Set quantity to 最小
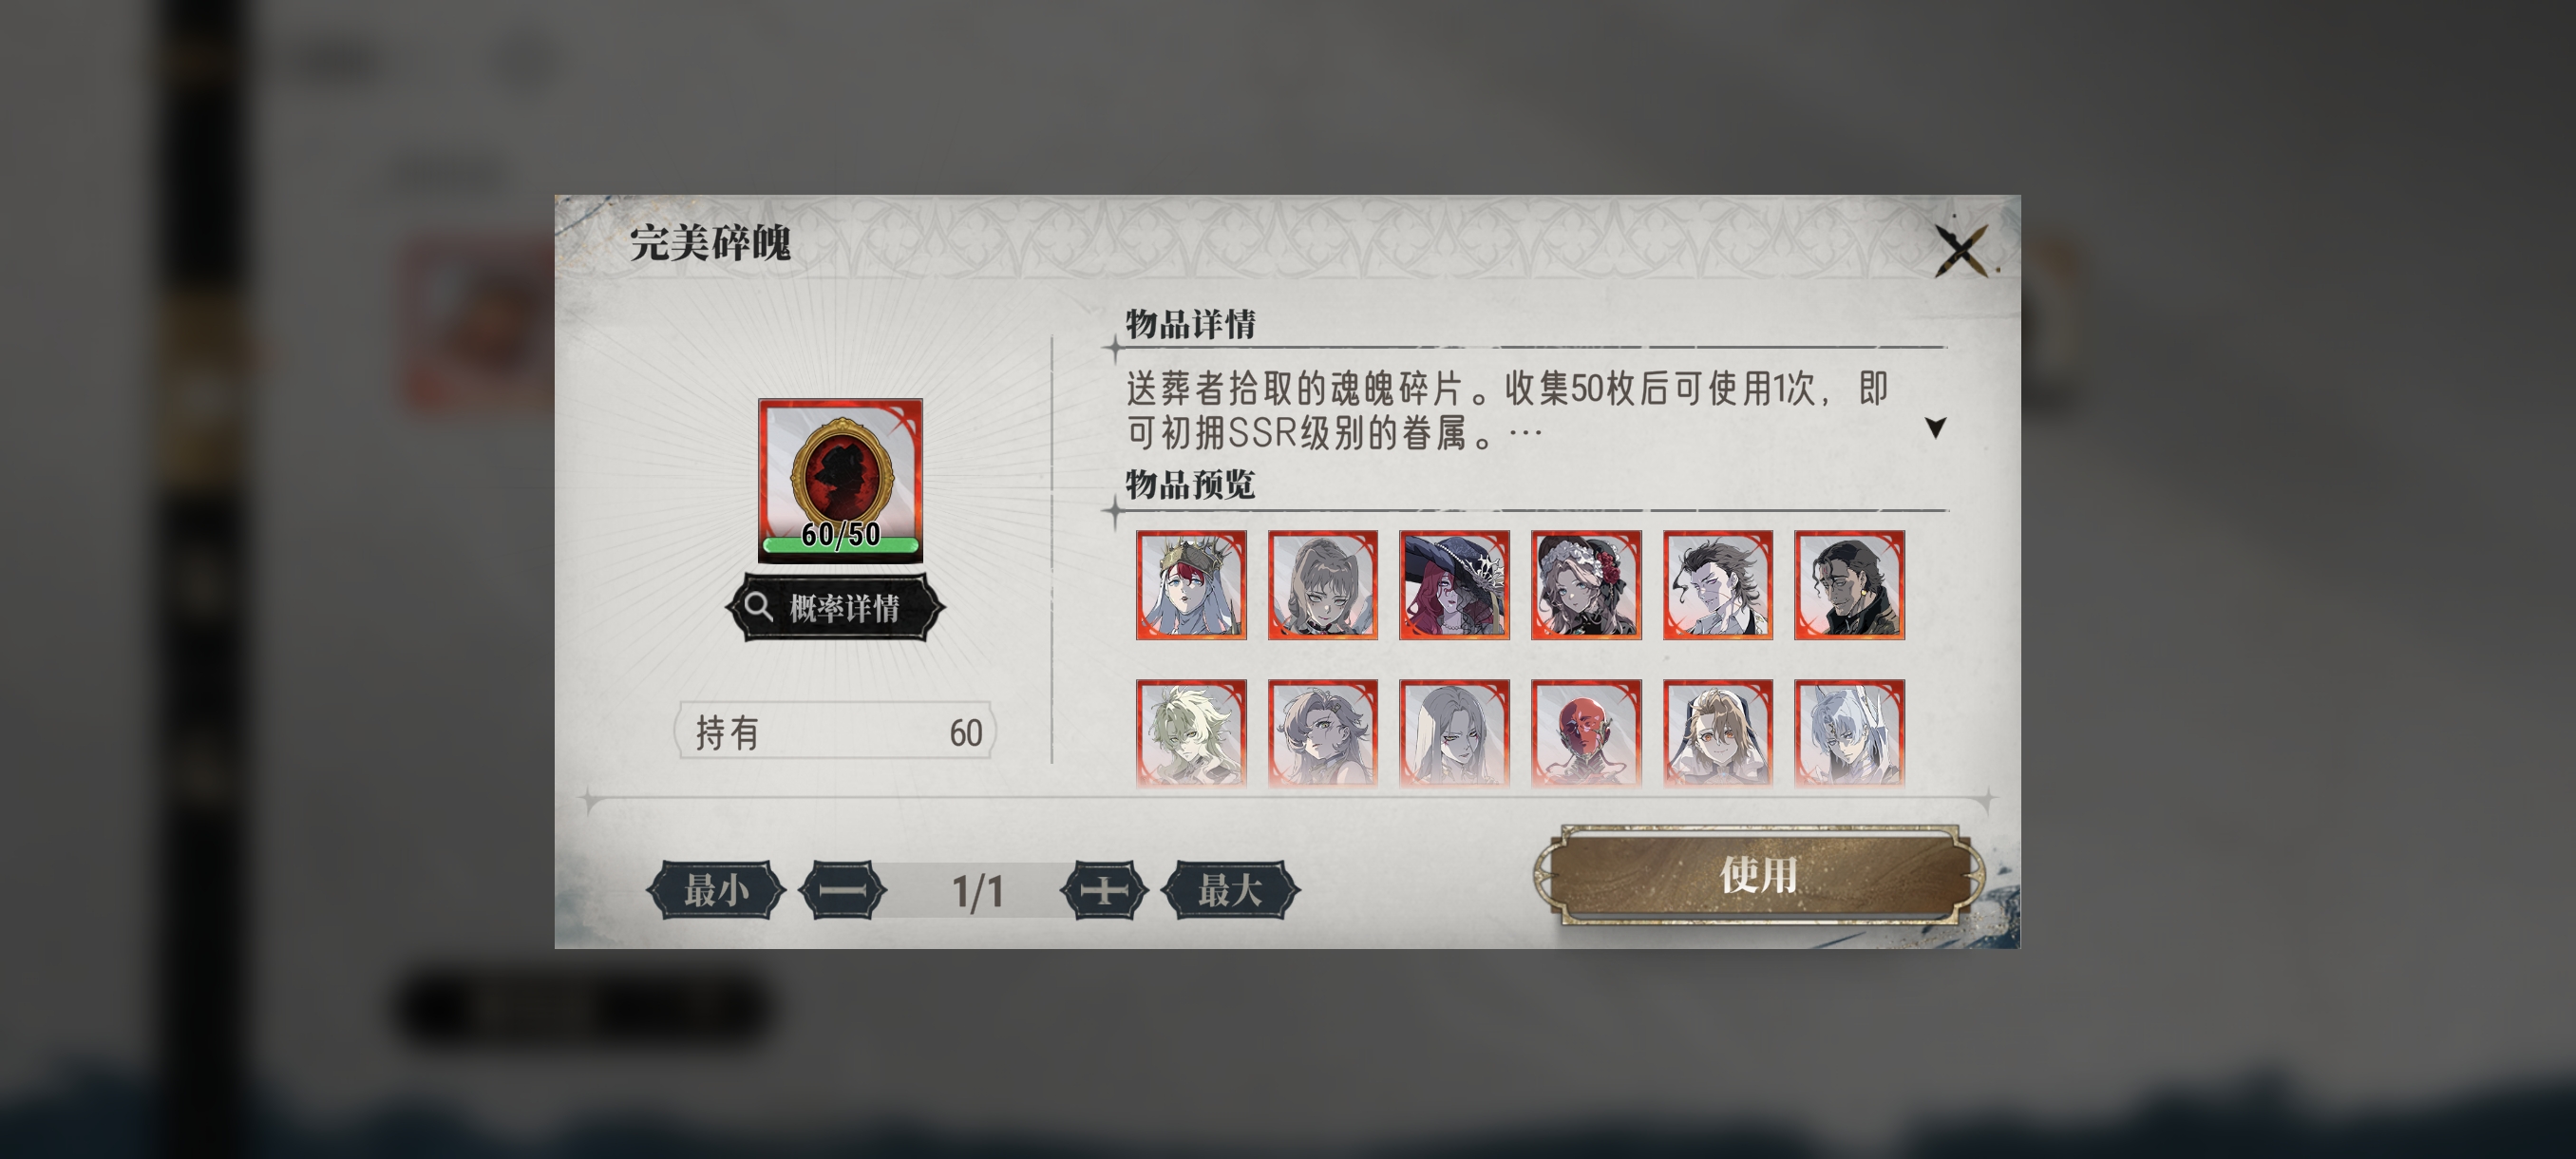The image size is (2576, 1159). (x=716, y=890)
